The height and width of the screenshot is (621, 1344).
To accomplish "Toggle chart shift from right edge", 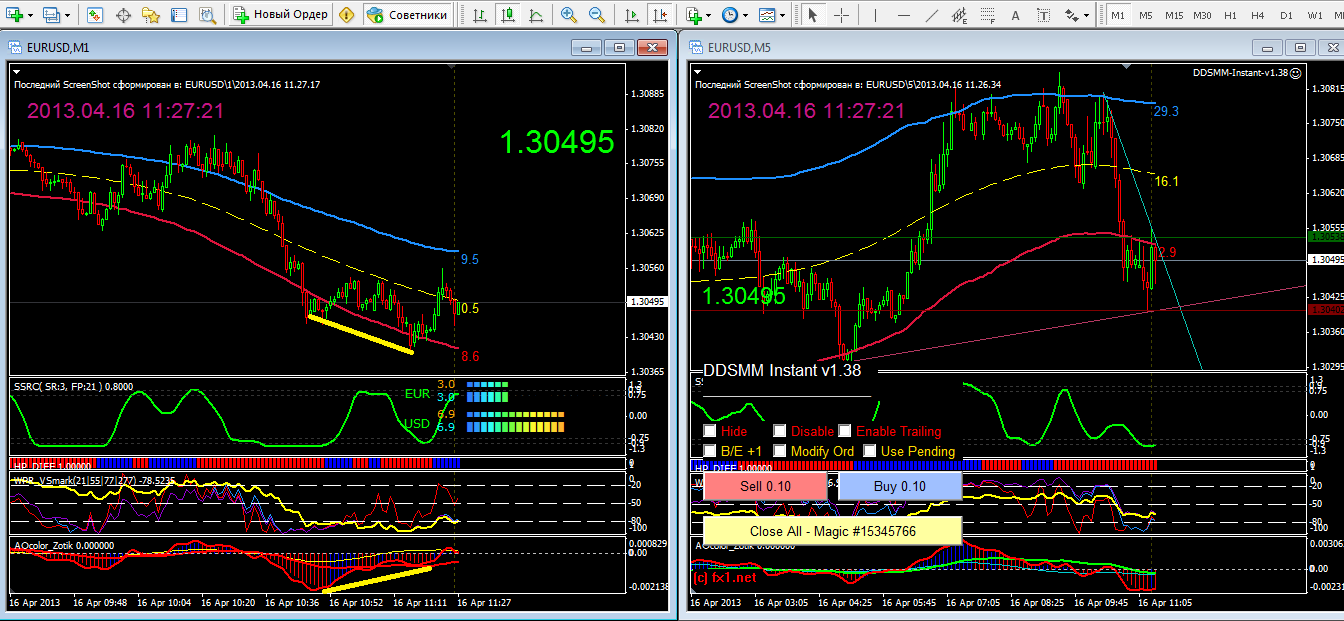I will [x=660, y=15].
